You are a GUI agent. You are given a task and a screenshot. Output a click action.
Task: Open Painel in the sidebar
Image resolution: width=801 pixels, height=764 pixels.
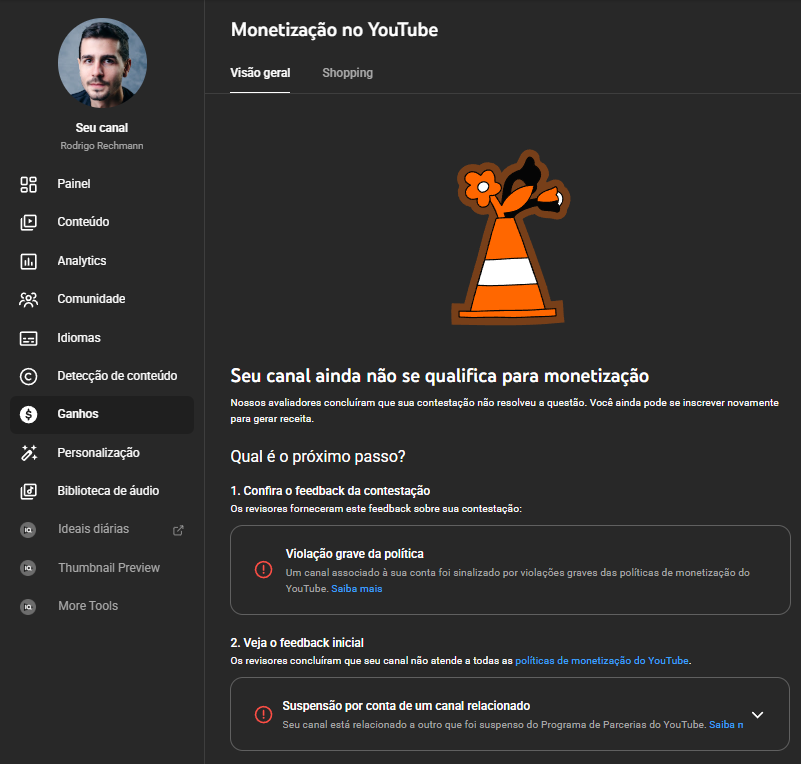(102, 184)
